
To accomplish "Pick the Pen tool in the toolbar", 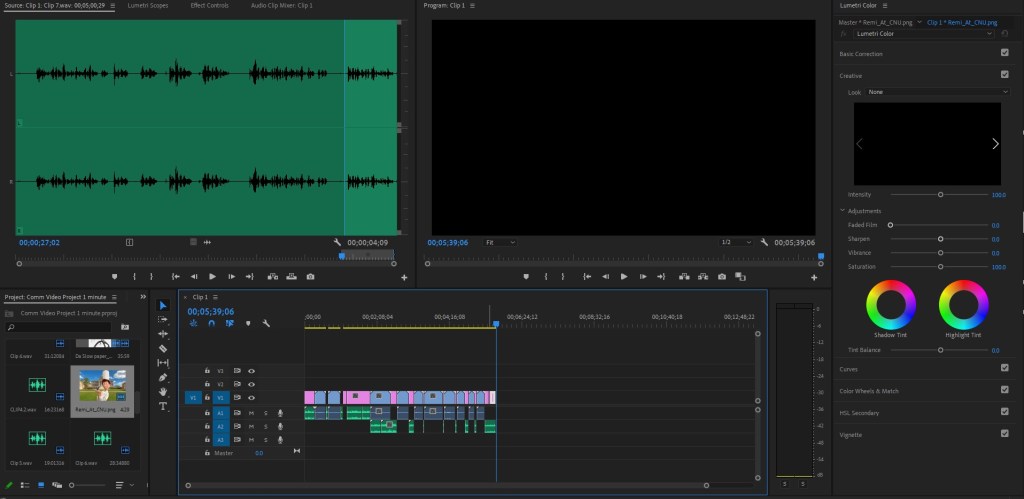I will [163, 377].
